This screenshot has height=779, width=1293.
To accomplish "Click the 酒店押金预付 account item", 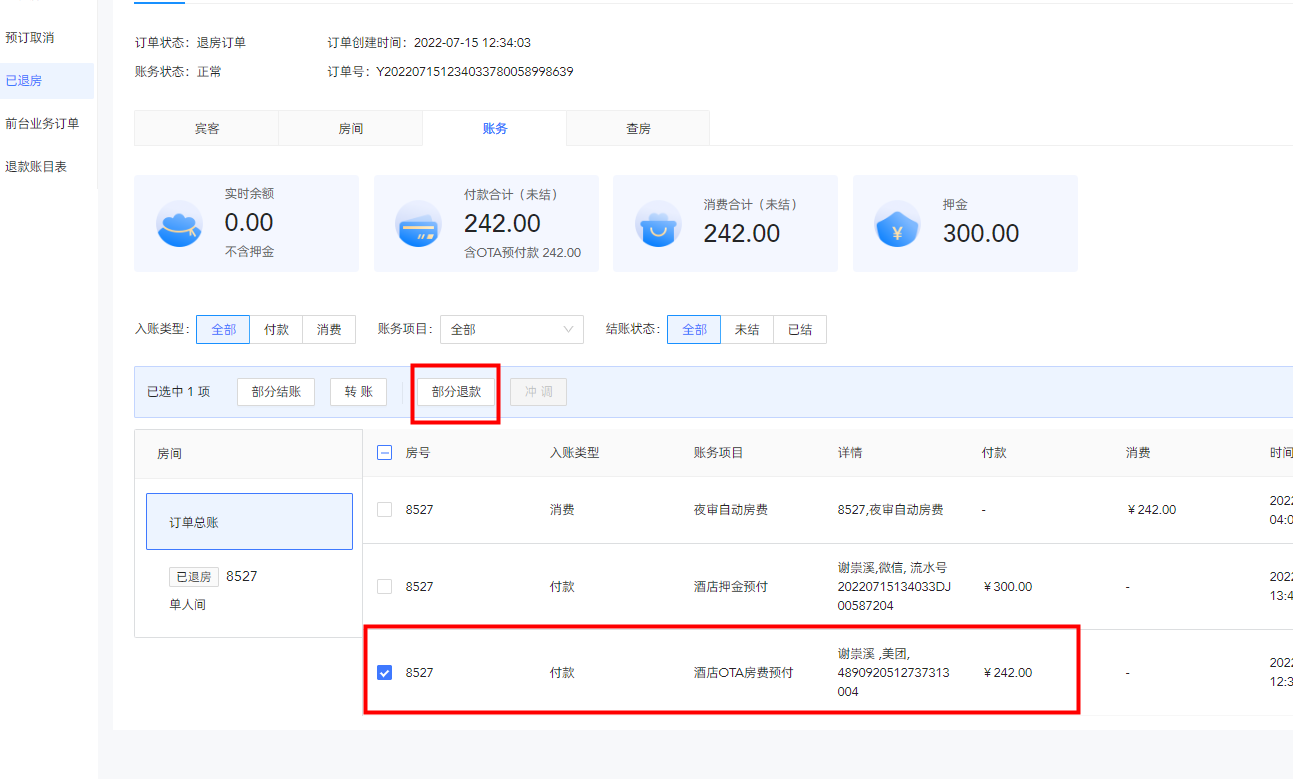I will (731, 587).
